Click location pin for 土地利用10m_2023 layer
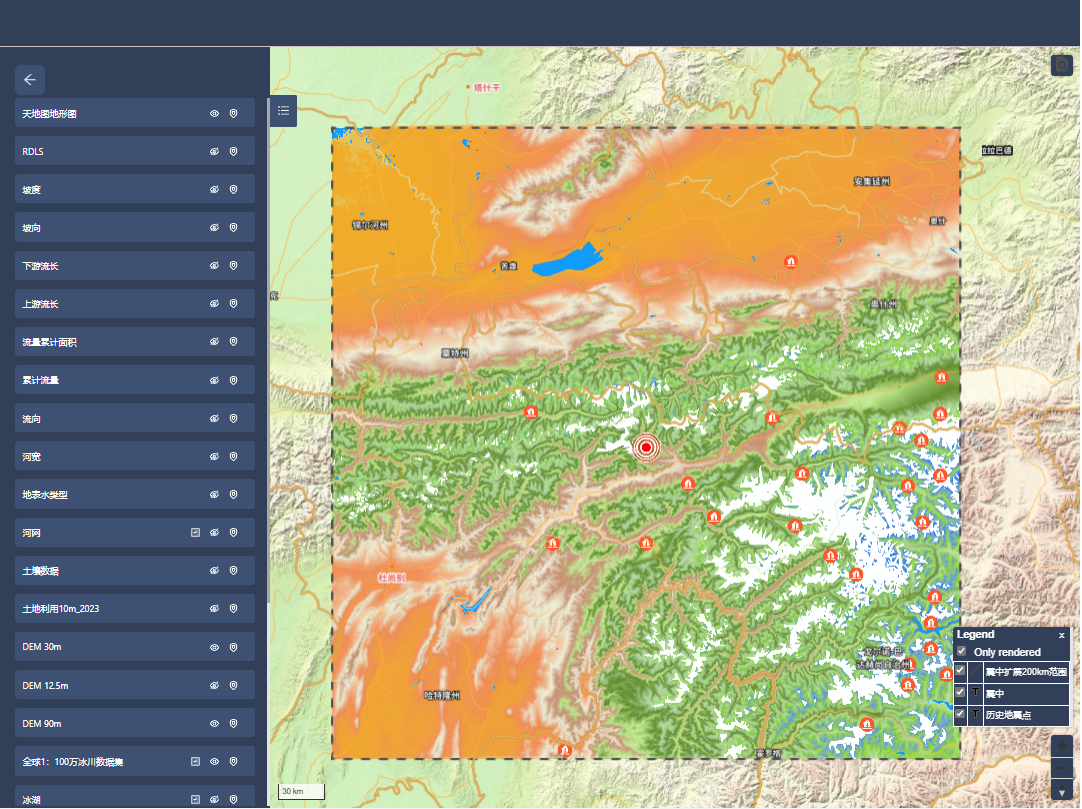 tap(234, 608)
